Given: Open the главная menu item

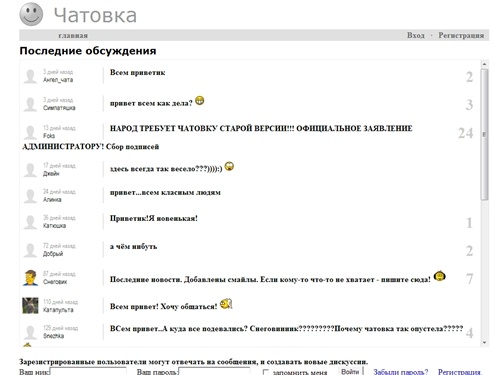Looking at the screenshot, I should 73,35.
